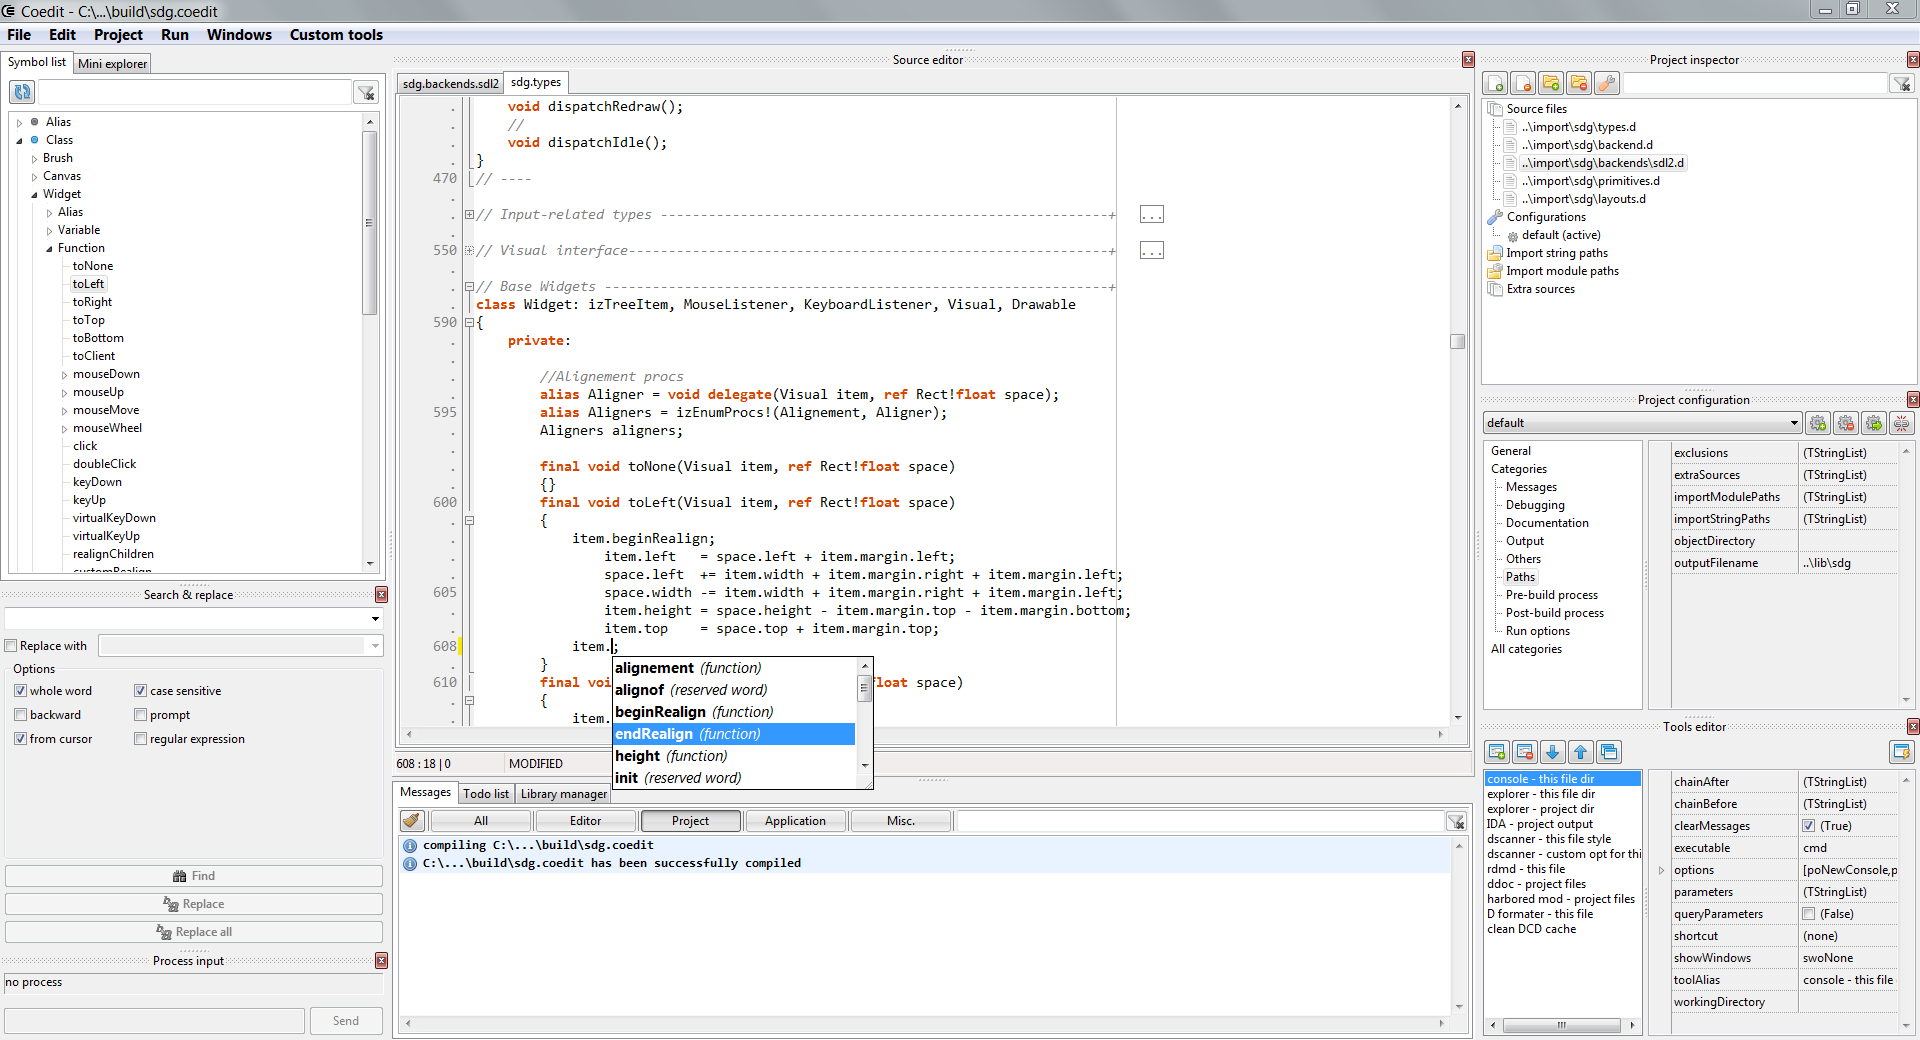The image size is (1920, 1040).
Task: Clear the symbol list filter
Action: 367,93
